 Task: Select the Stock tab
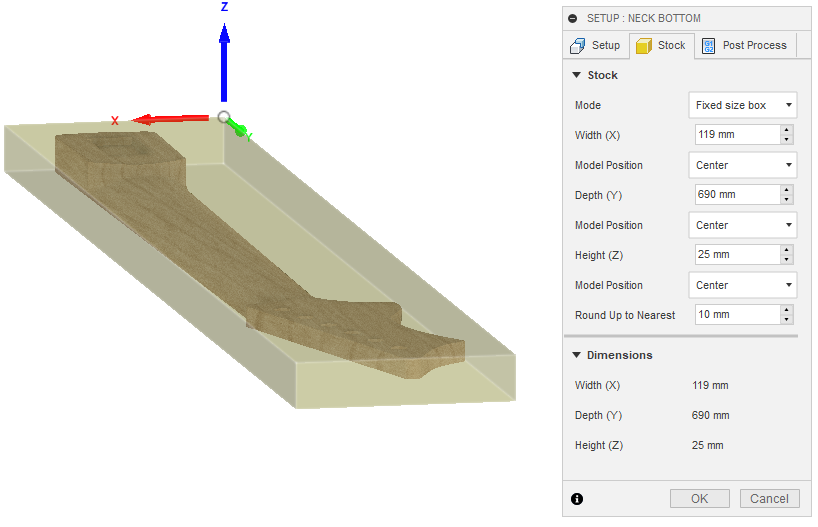661,45
